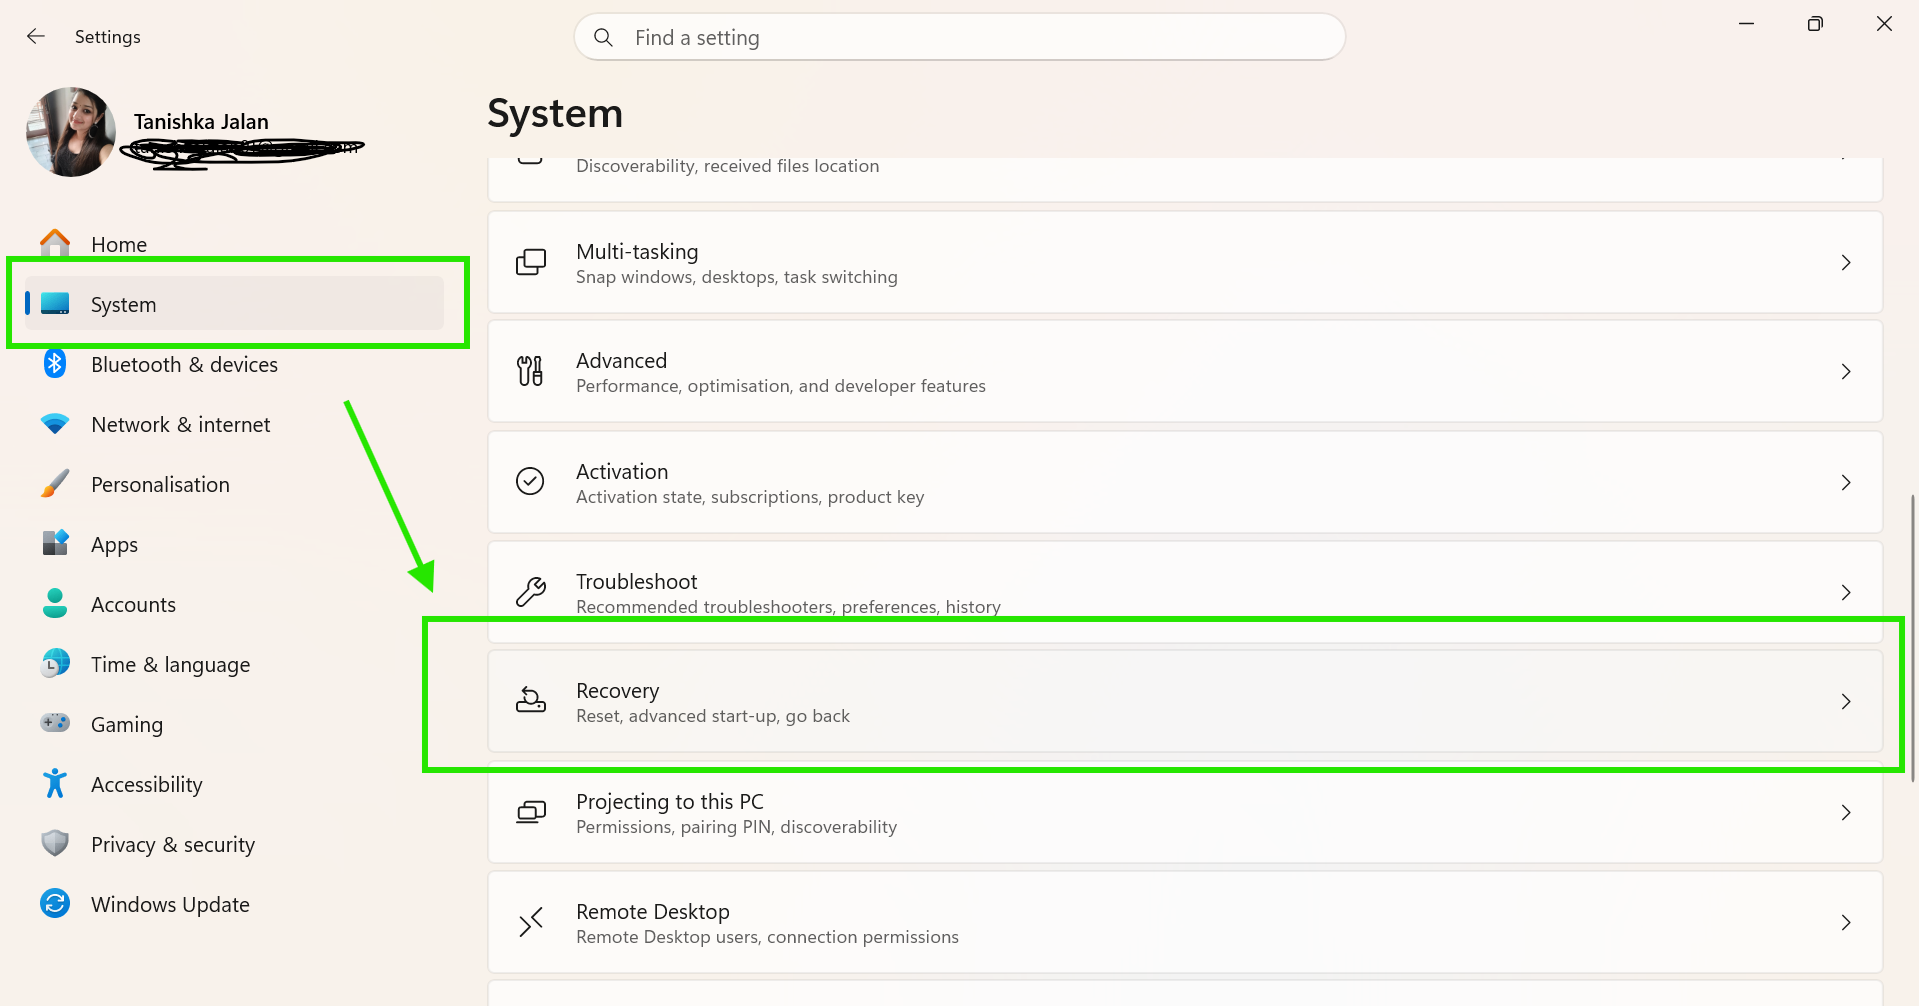Click the Advanced tools icon
The width and height of the screenshot is (1919, 1006).
pos(531,371)
